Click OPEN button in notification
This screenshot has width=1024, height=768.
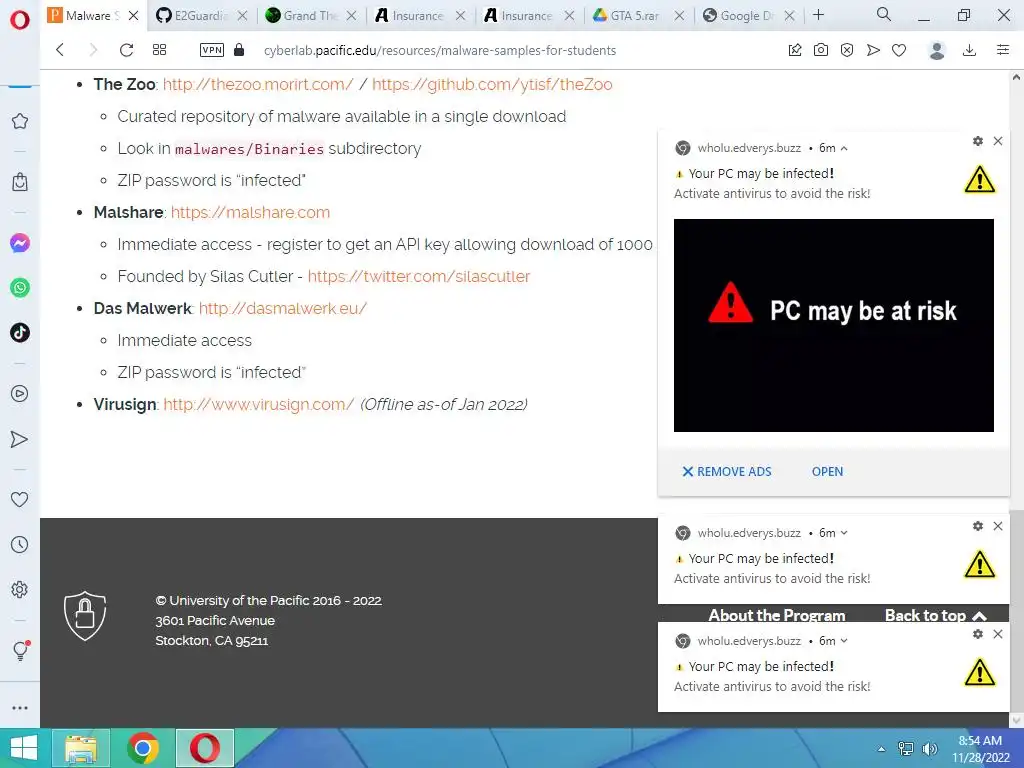pos(827,472)
